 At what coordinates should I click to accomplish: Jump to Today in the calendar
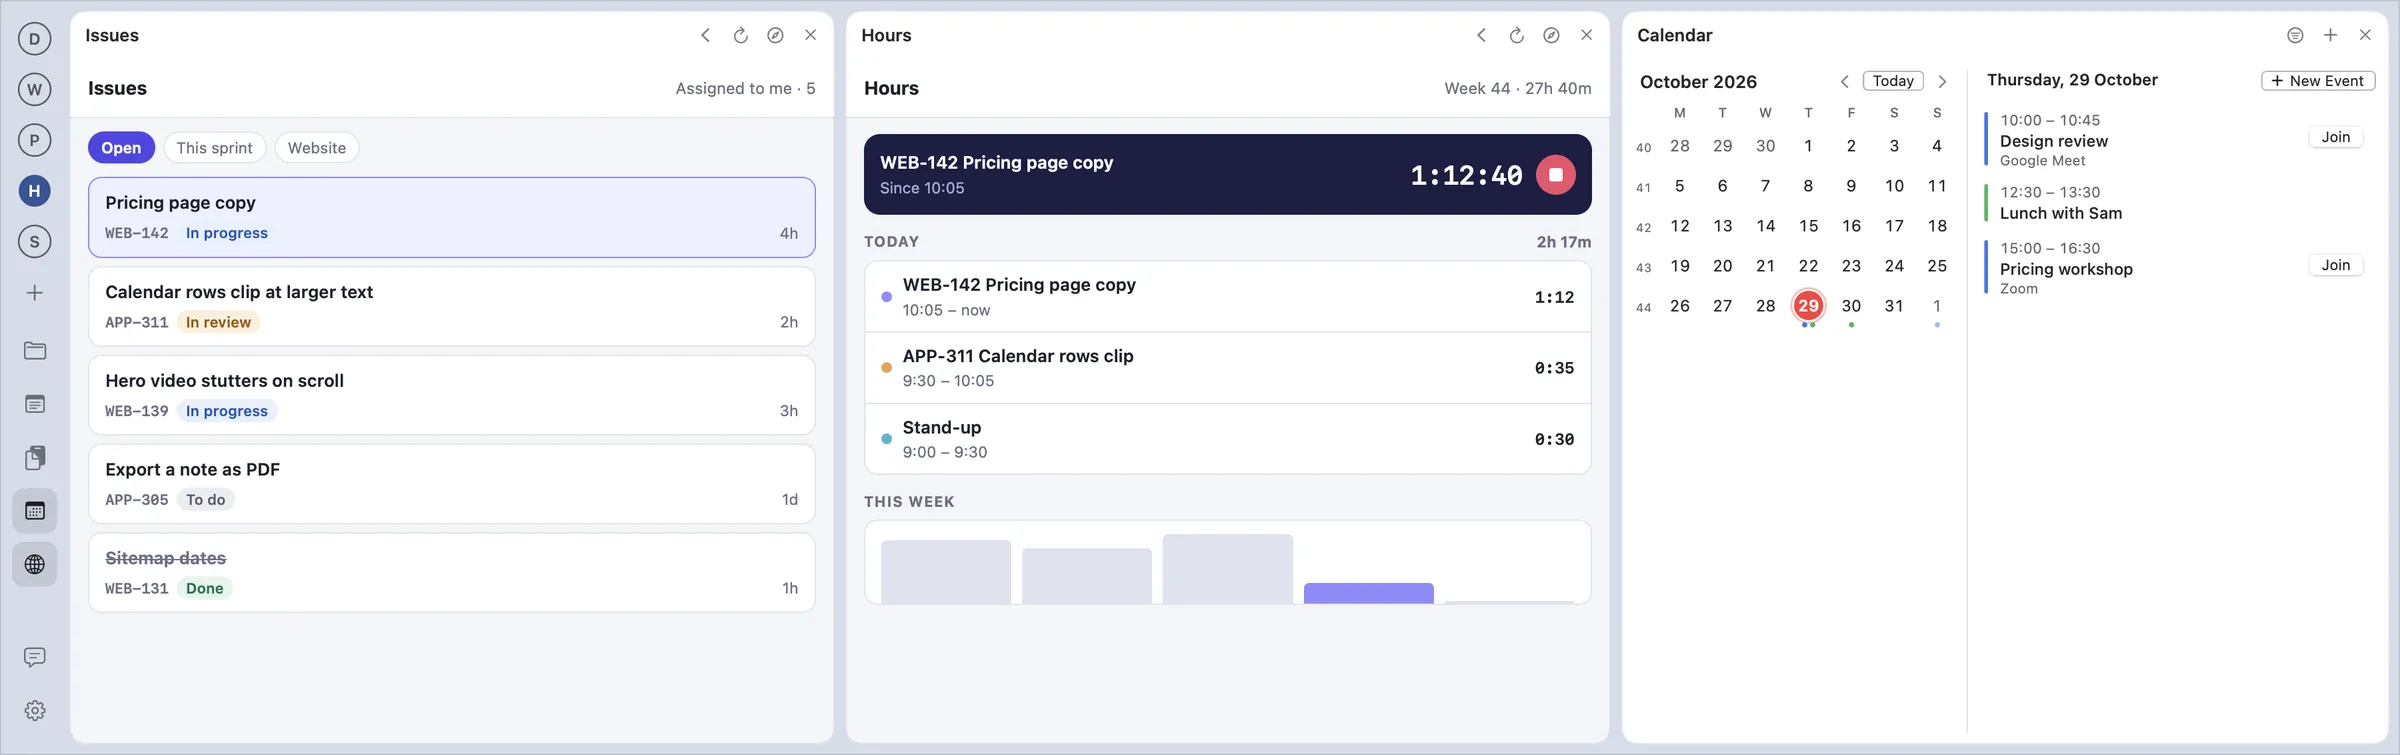pyautogui.click(x=1893, y=81)
